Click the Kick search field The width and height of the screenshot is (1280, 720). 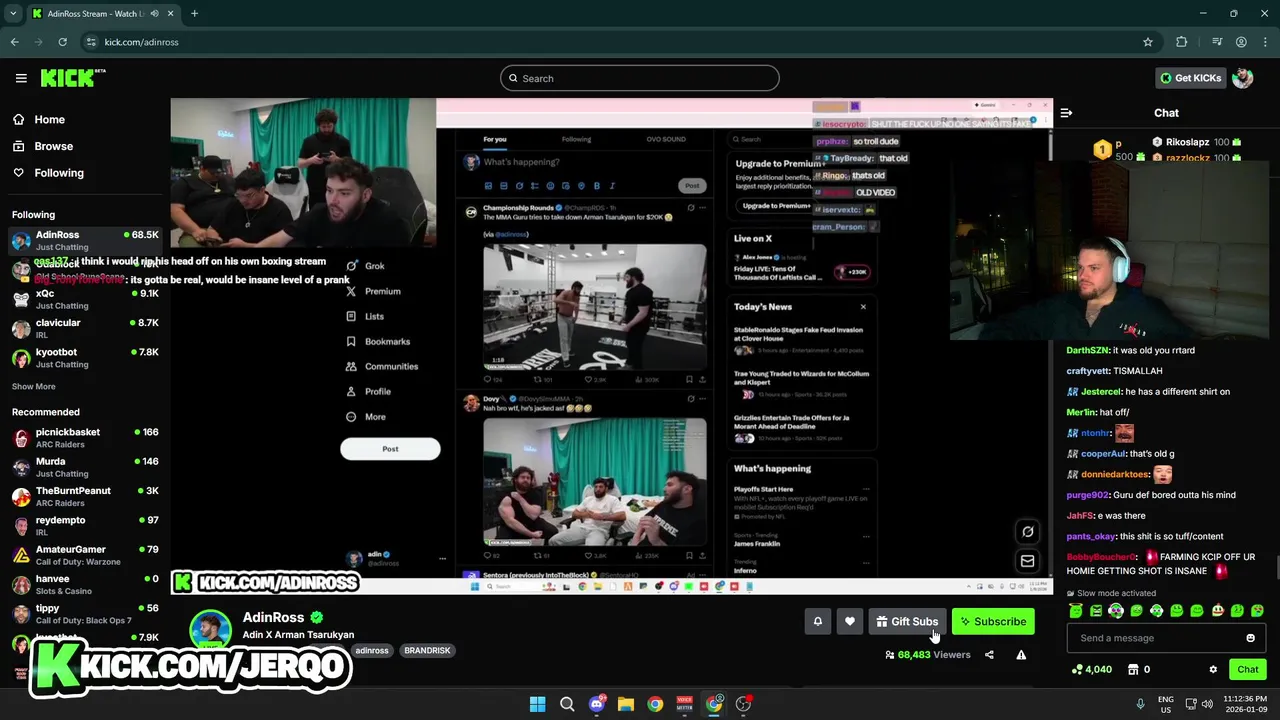[x=640, y=78]
